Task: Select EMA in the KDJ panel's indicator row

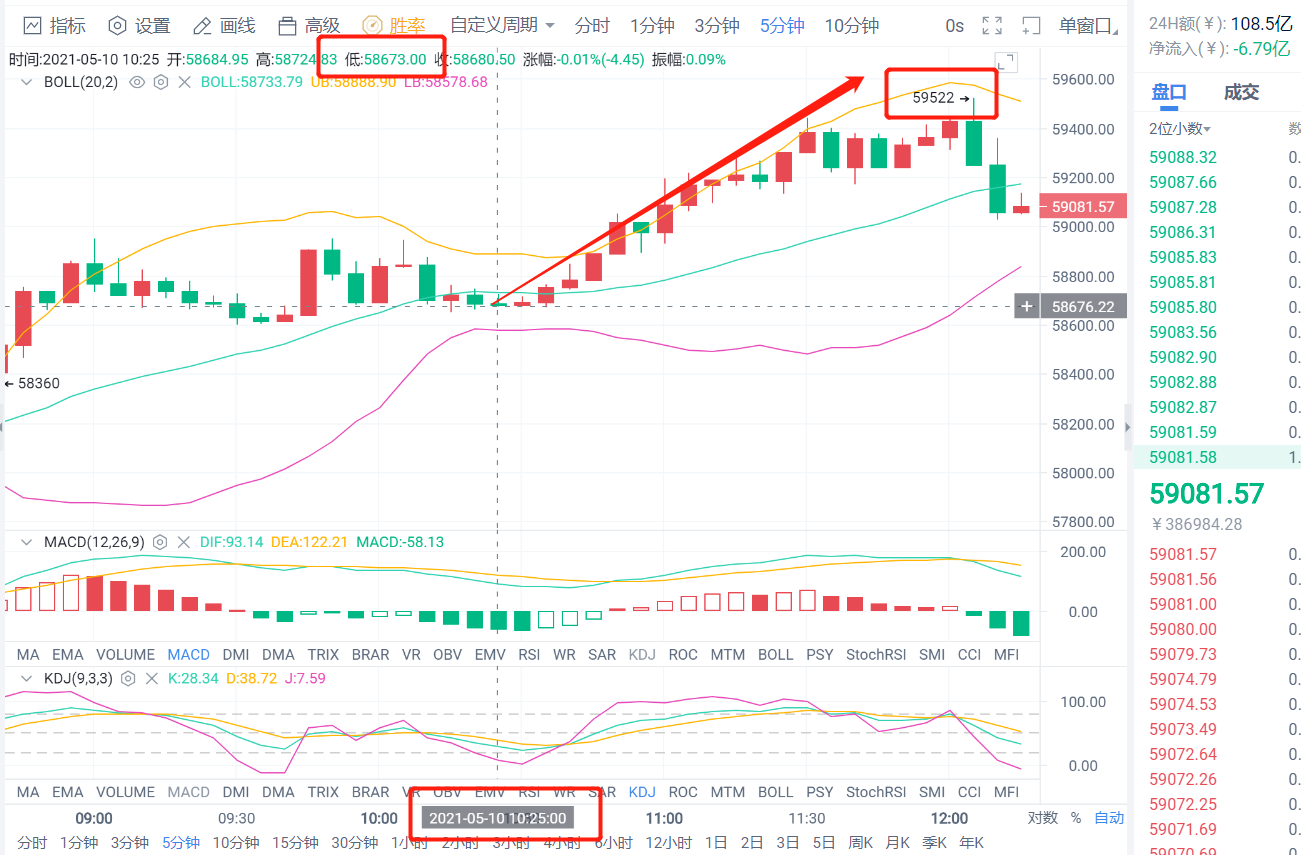Action: pos(68,792)
